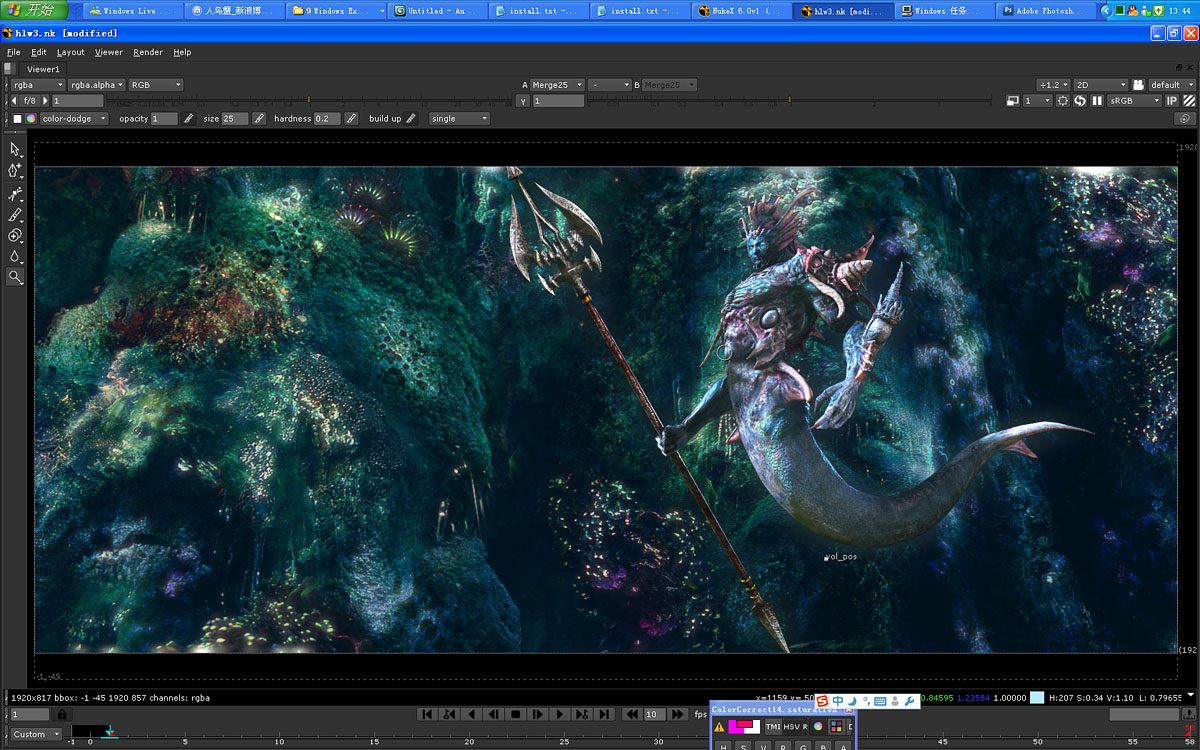Toggle the proxy mode icon
The height and width of the screenshot is (750, 1200).
(x=1012, y=101)
